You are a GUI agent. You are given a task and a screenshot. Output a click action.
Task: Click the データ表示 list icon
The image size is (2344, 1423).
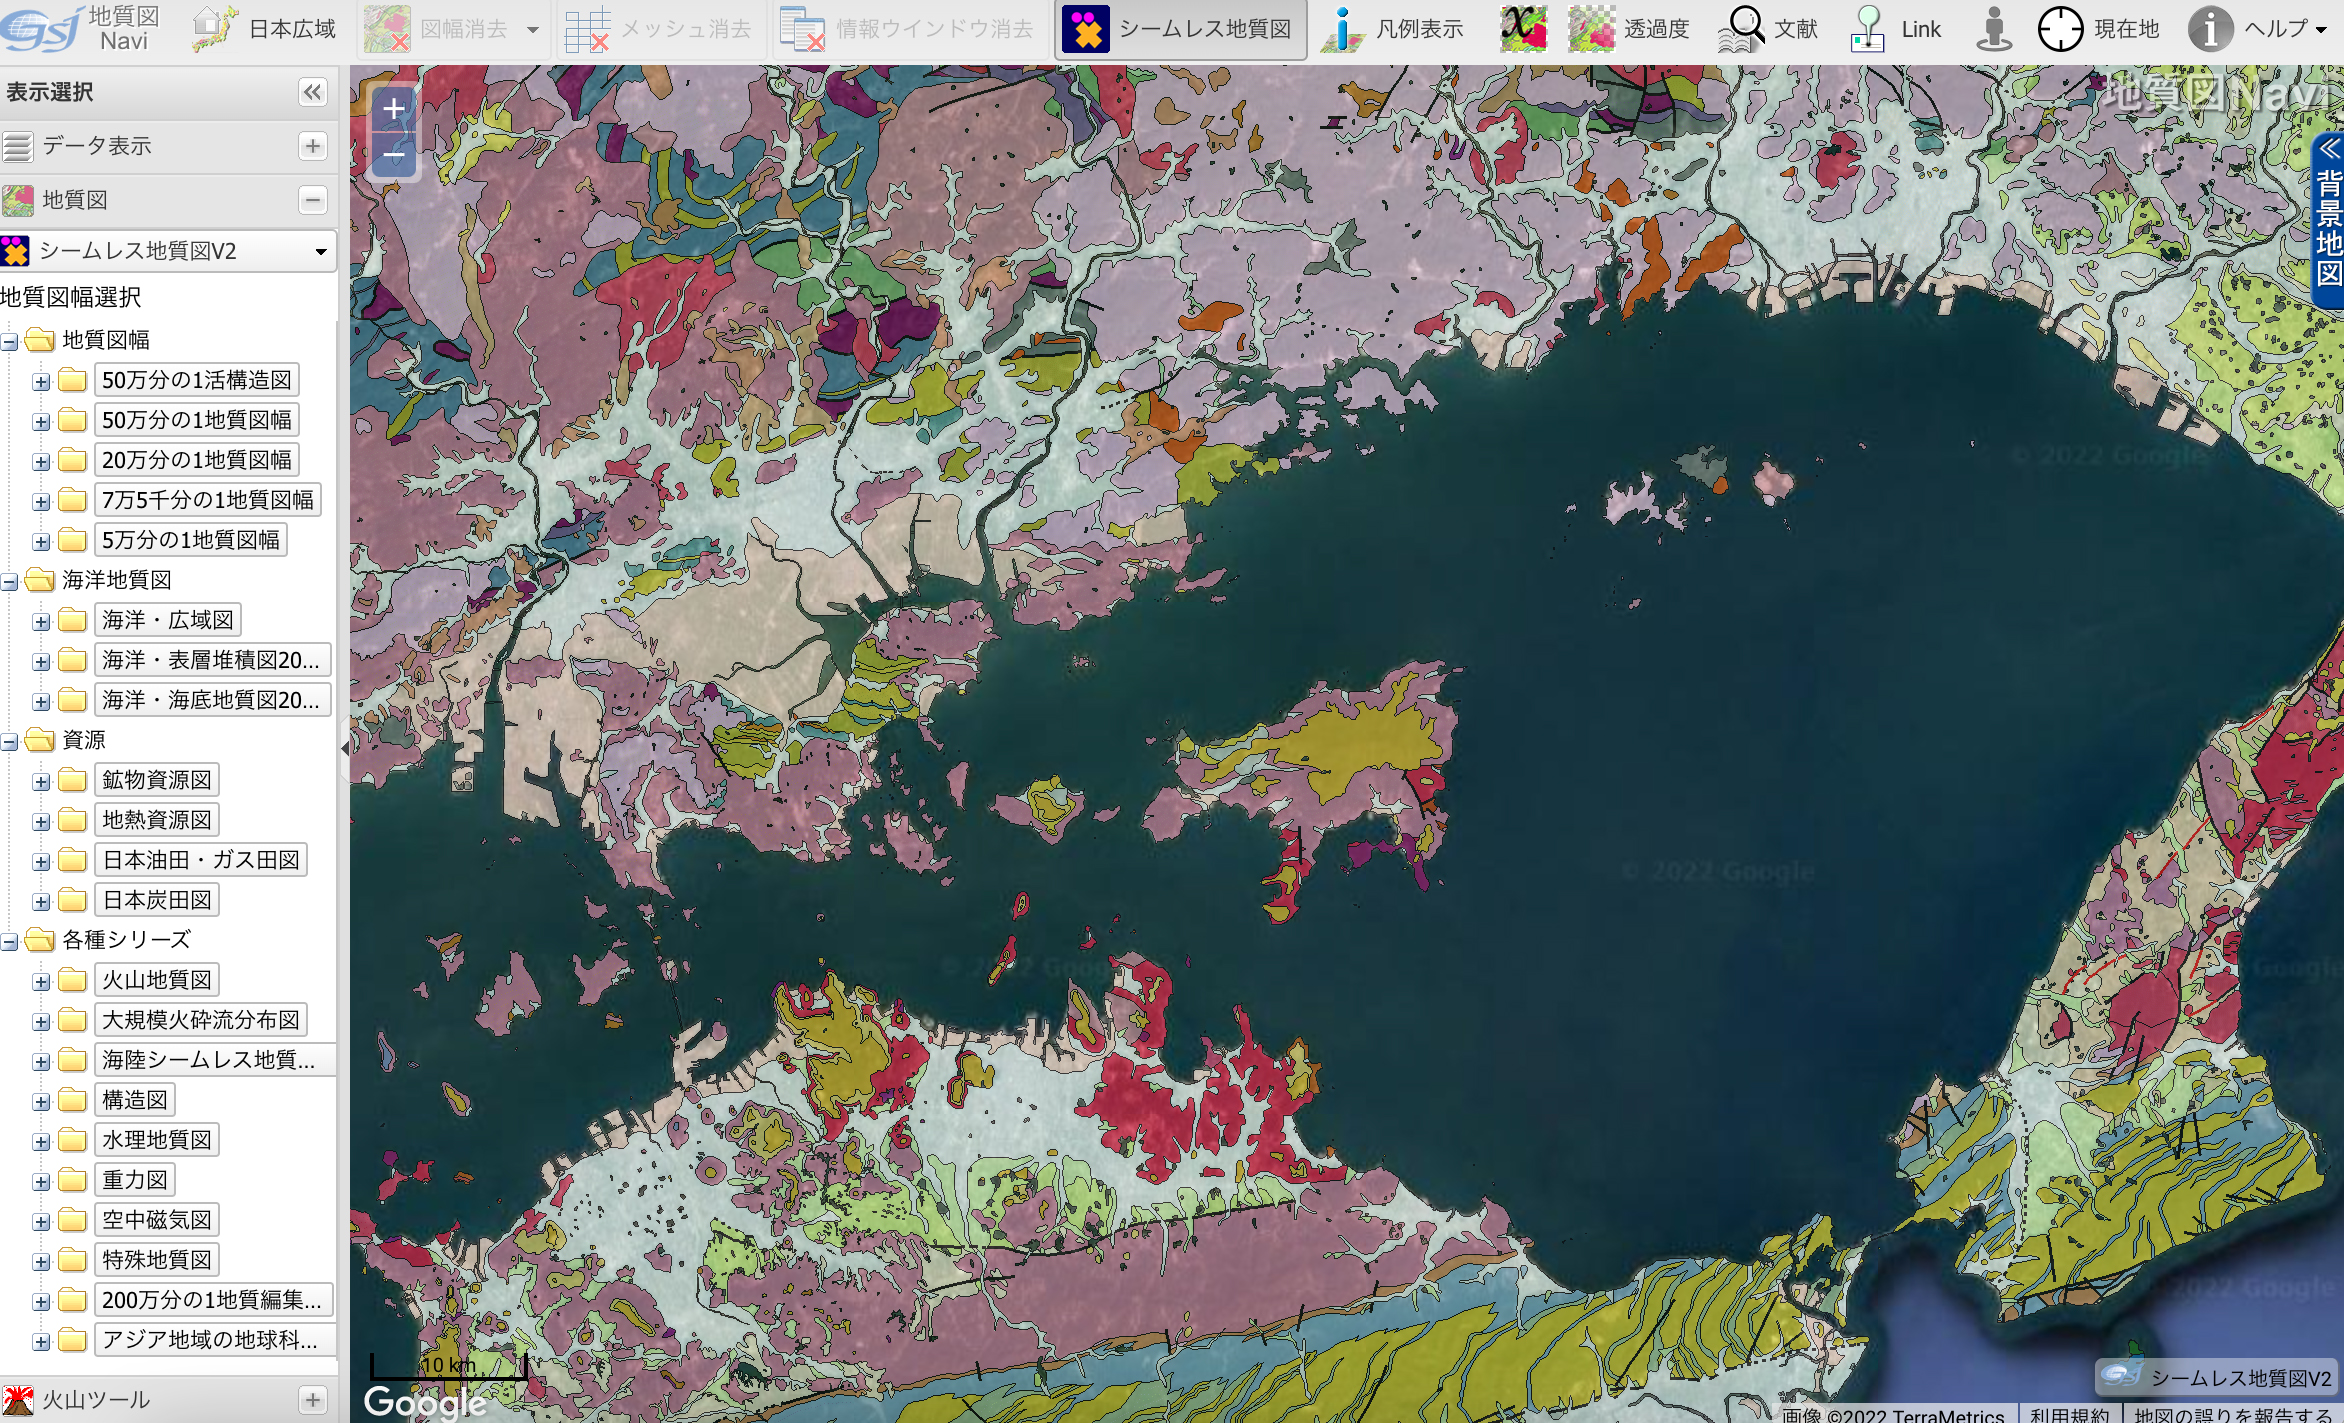click(x=17, y=146)
